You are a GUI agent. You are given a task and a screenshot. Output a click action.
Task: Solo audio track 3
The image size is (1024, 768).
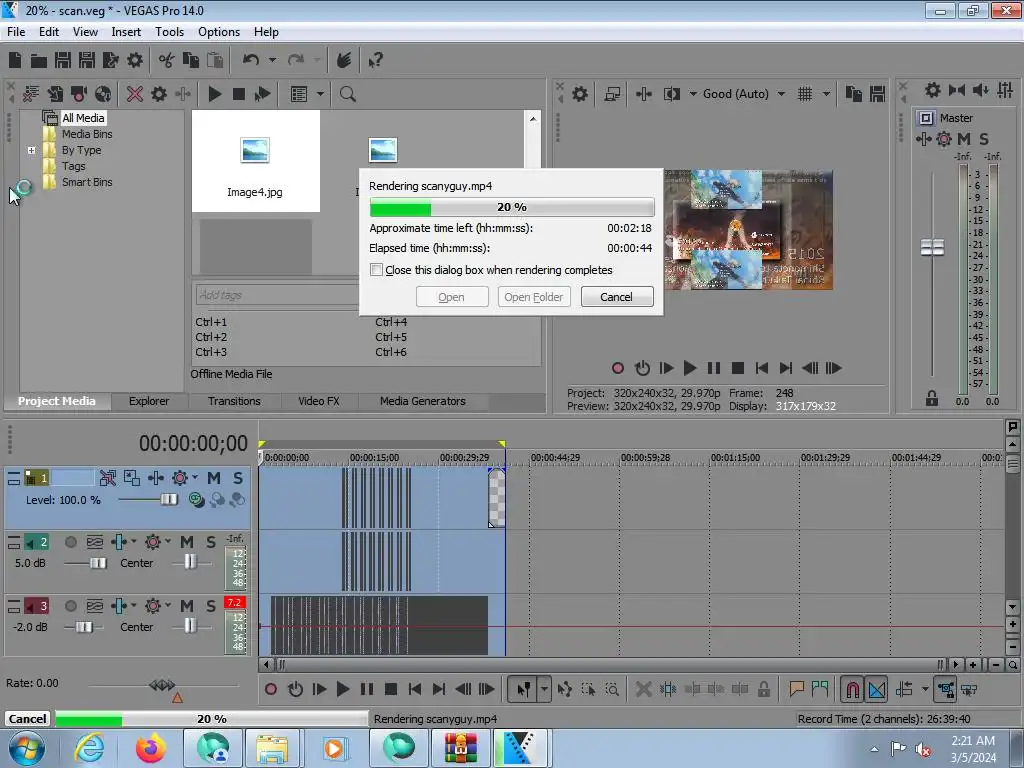click(210, 606)
